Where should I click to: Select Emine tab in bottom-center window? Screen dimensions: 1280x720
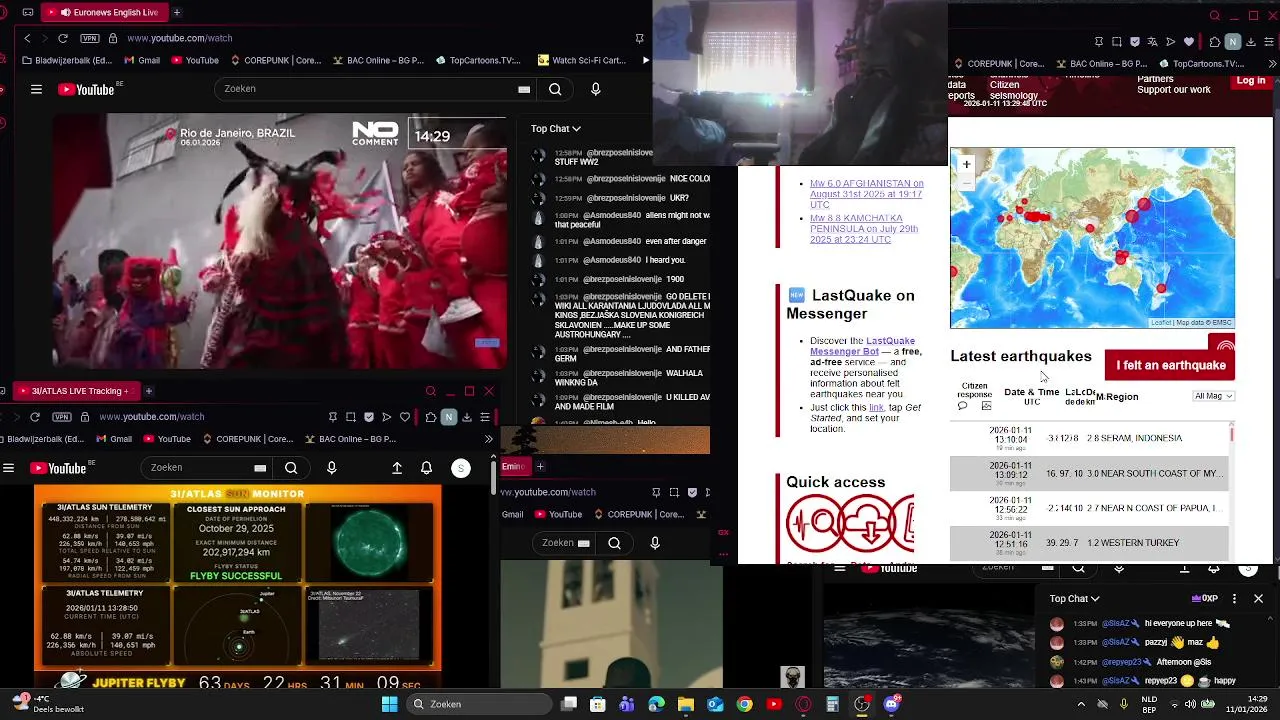click(x=514, y=466)
